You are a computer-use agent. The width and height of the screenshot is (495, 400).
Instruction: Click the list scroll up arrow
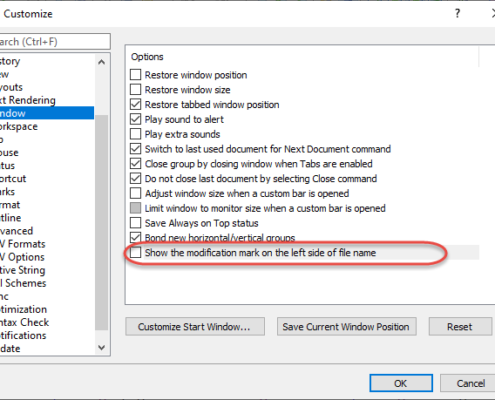pos(102,62)
